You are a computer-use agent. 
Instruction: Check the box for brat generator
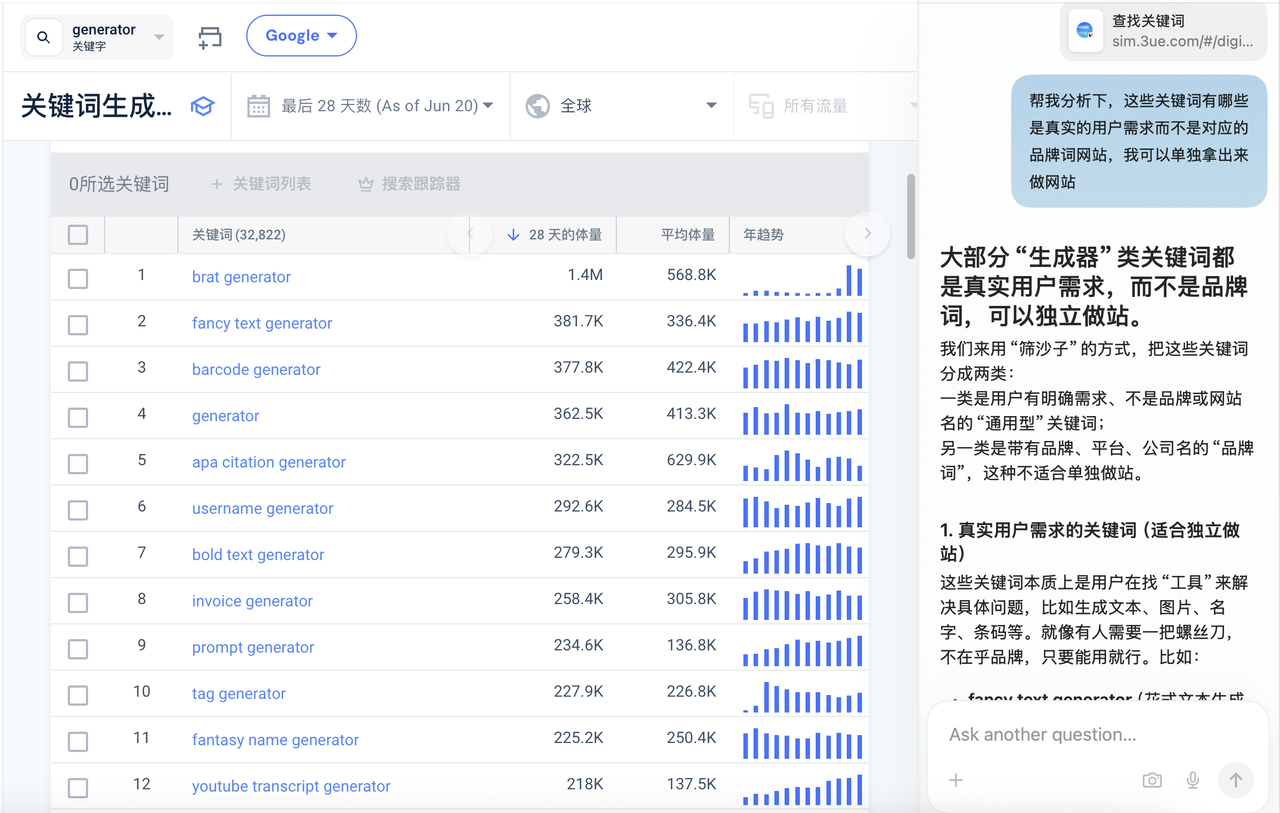(x=78, y=278)
